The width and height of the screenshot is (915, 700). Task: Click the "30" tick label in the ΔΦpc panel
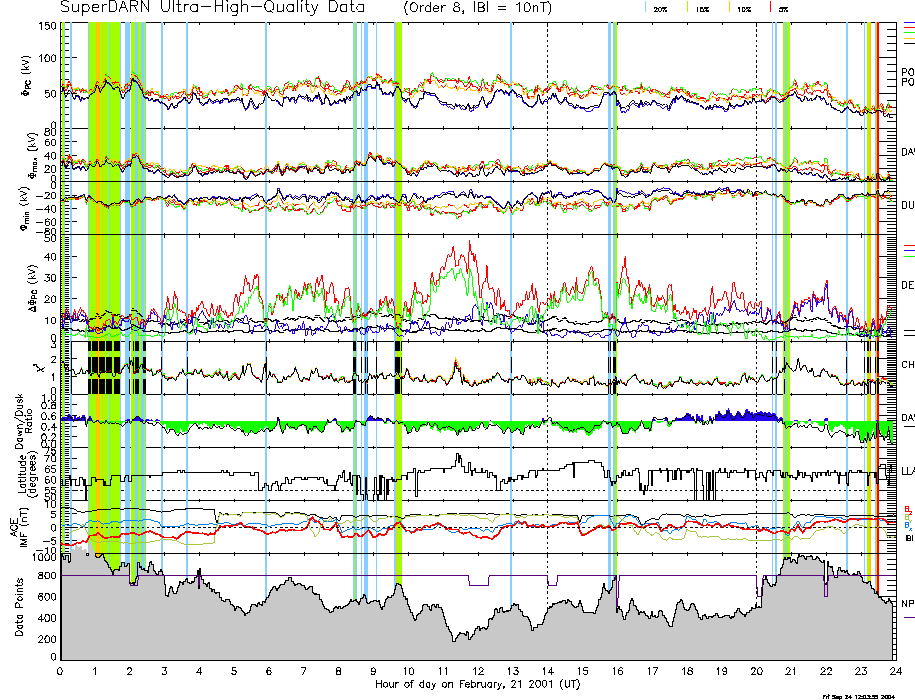tap(50, 278)
